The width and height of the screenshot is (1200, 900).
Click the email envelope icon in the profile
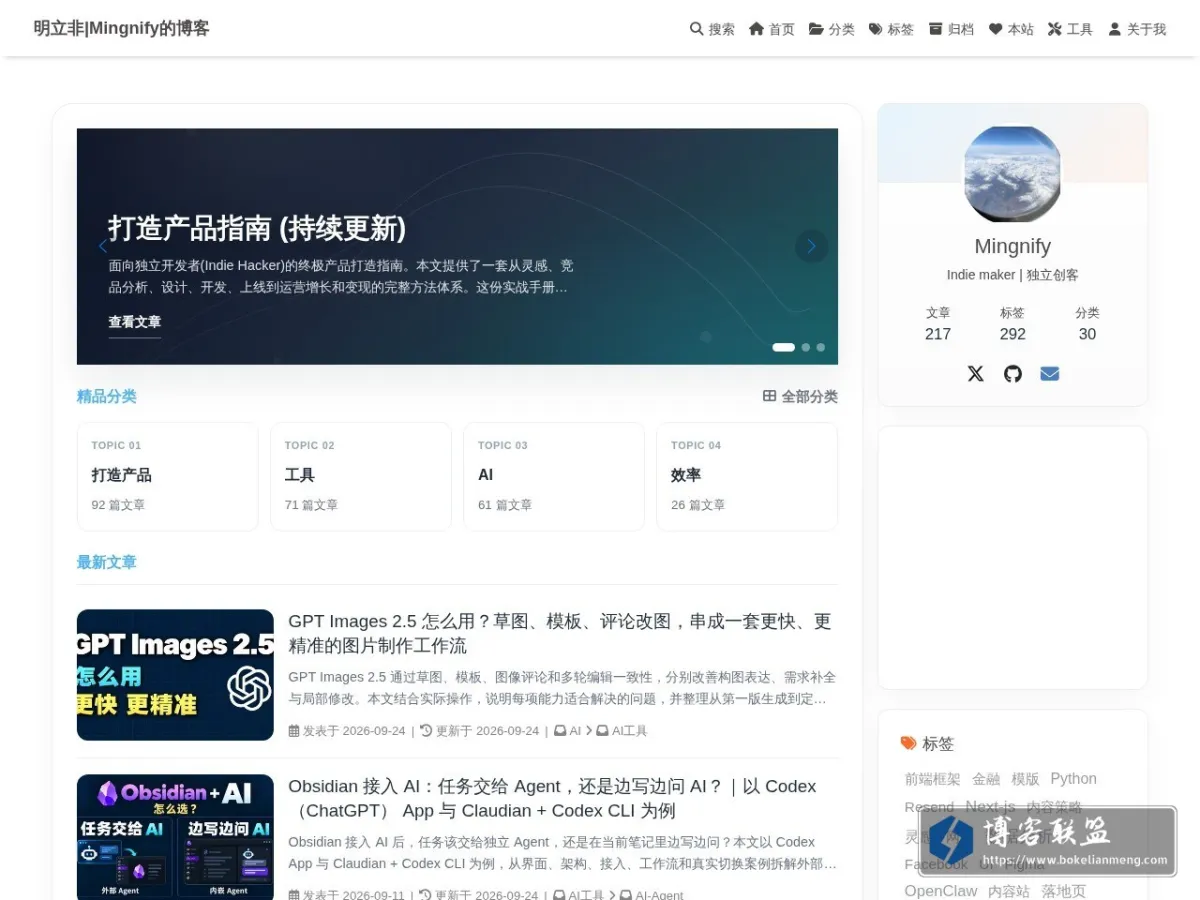point(1049,374)
